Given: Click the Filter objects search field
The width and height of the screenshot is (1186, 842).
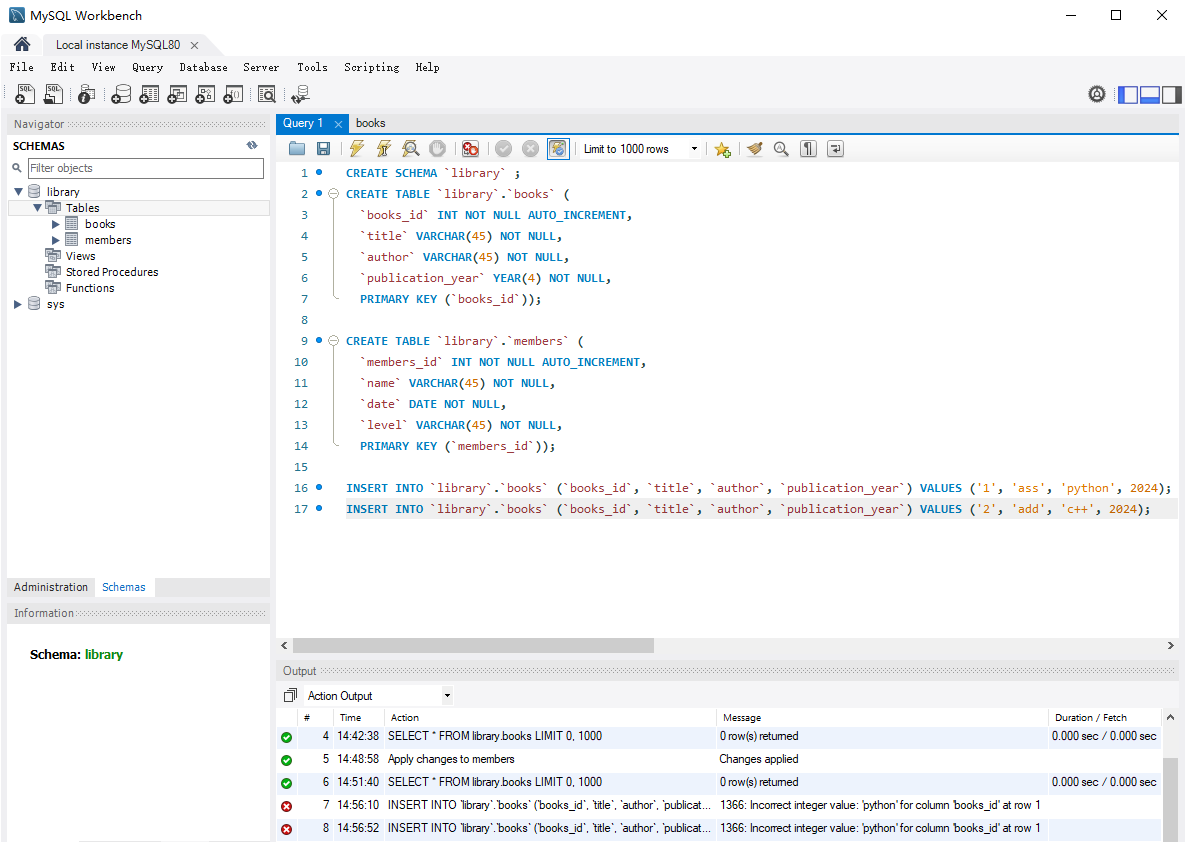Looking at the screenshot, I should click(145, 168).
